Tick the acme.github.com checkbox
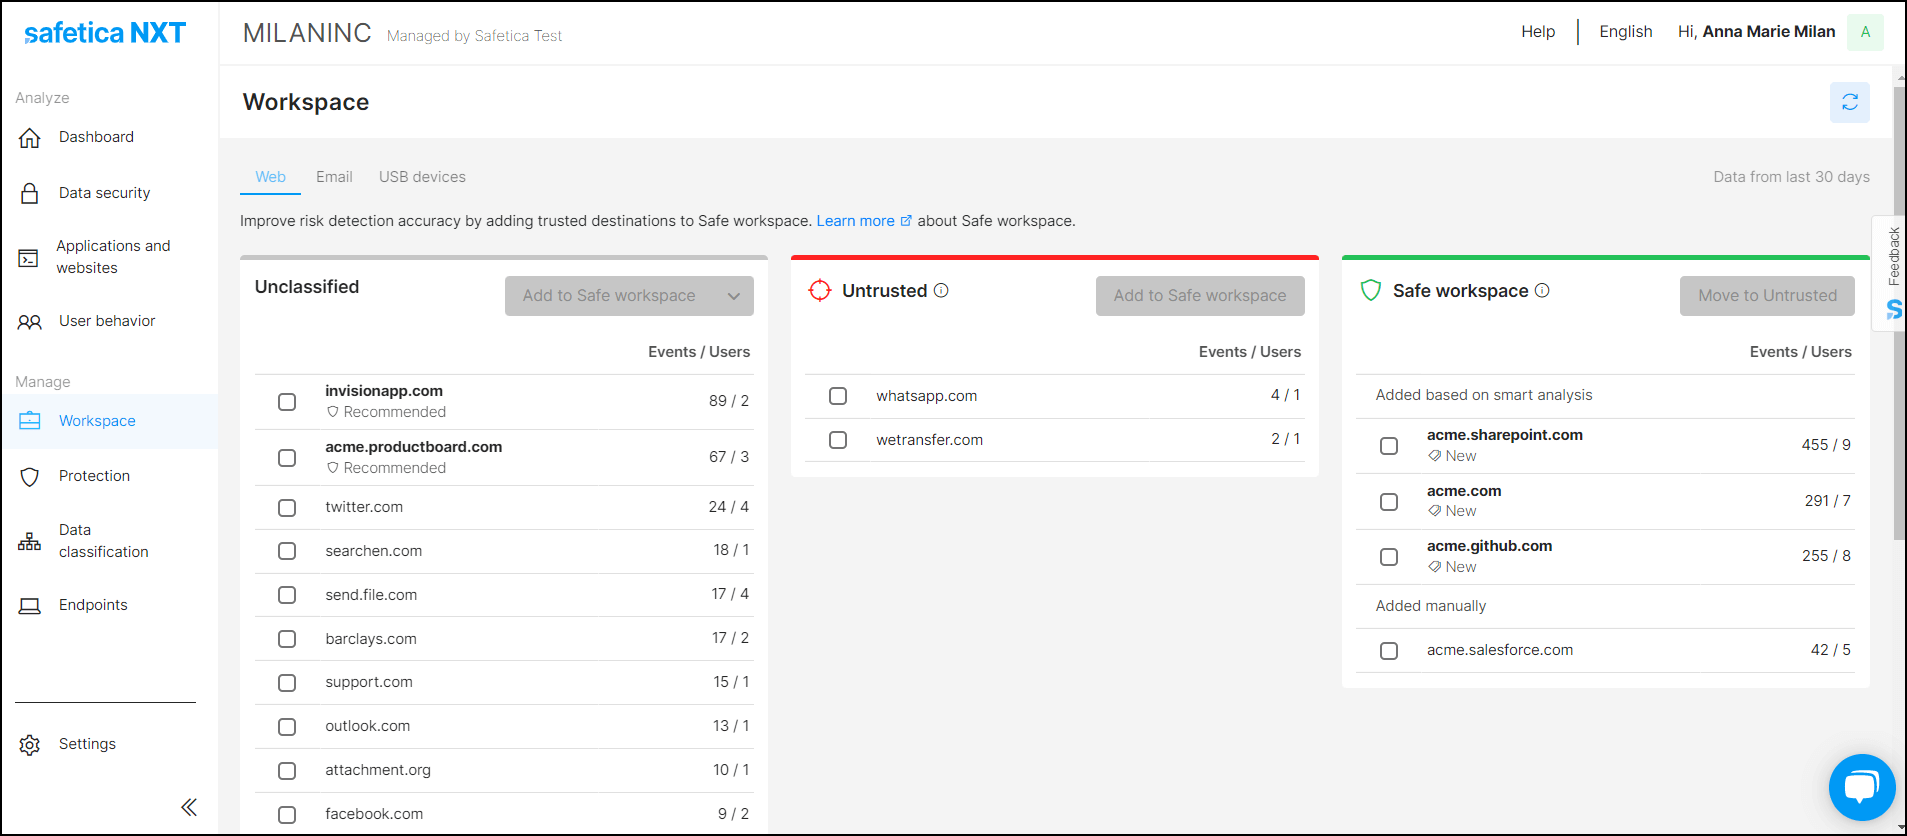The height and width of the screenshot is (836, 1907). click(x=1389, y=557)
